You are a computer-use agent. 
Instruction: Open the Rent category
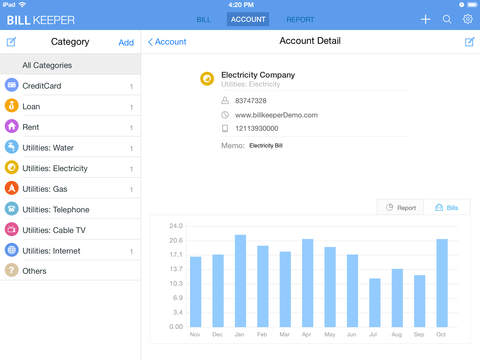pos(70,127)
